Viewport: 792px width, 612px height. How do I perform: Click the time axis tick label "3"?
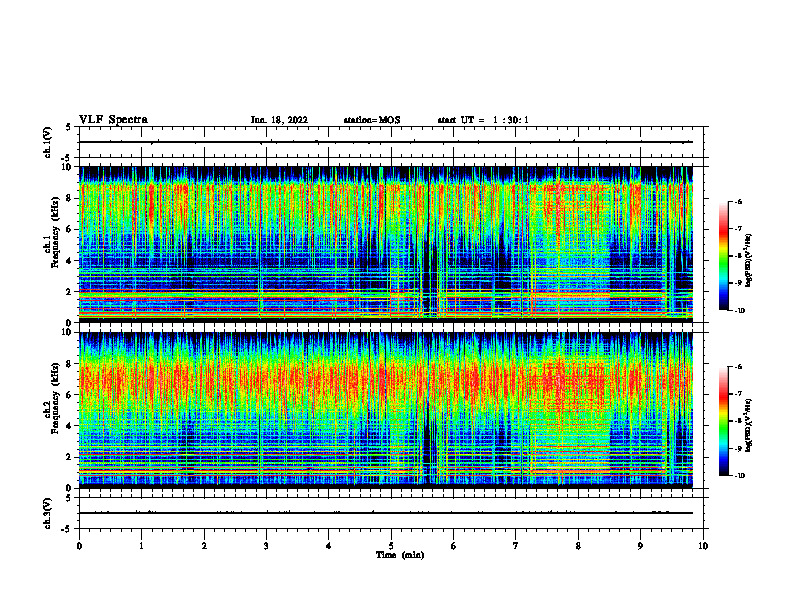point(266,546)
